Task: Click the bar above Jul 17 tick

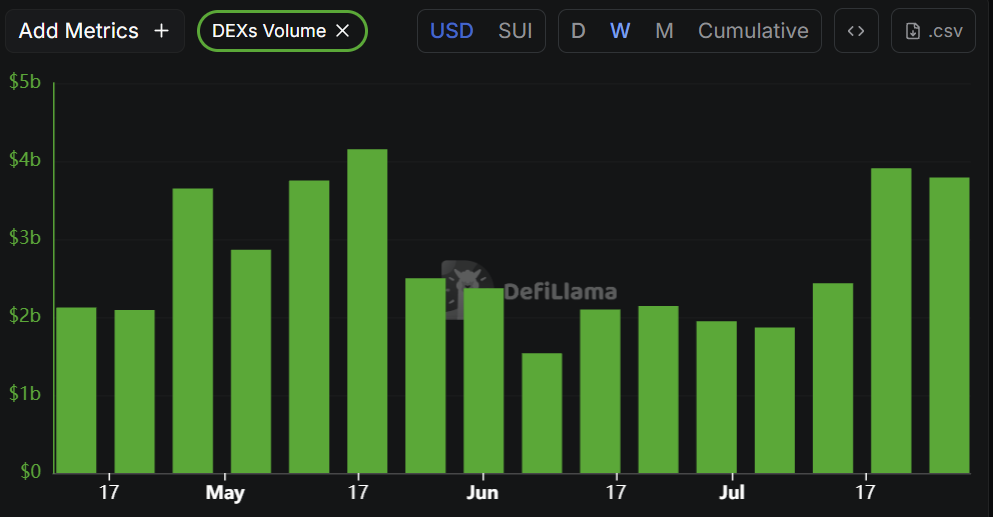Action: (891, 321)
